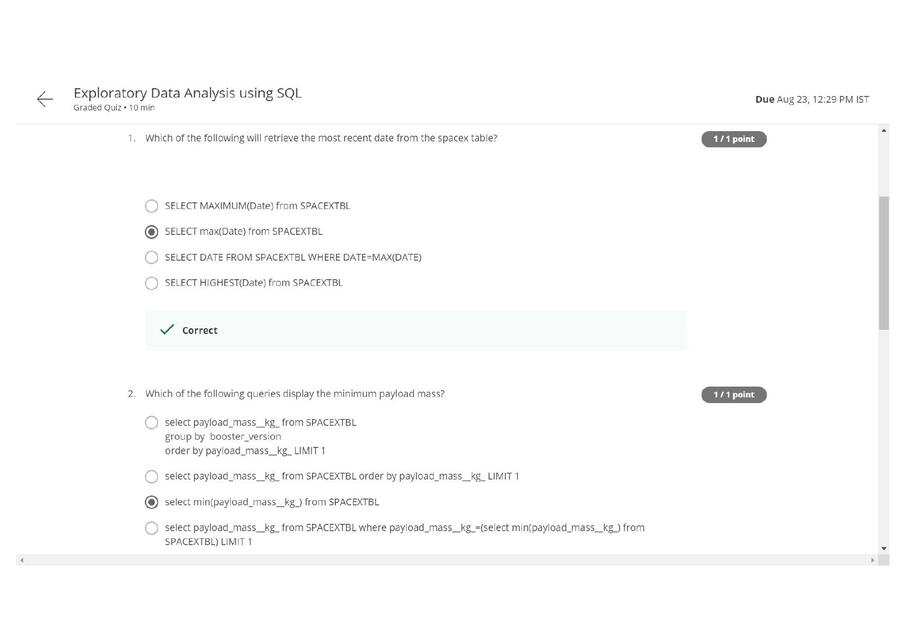The width and height of the screenshot is (906, 640).
Task: Open the quiz title "Exploratory Data Analysis using SQL"
Action: tap(185, 92)
